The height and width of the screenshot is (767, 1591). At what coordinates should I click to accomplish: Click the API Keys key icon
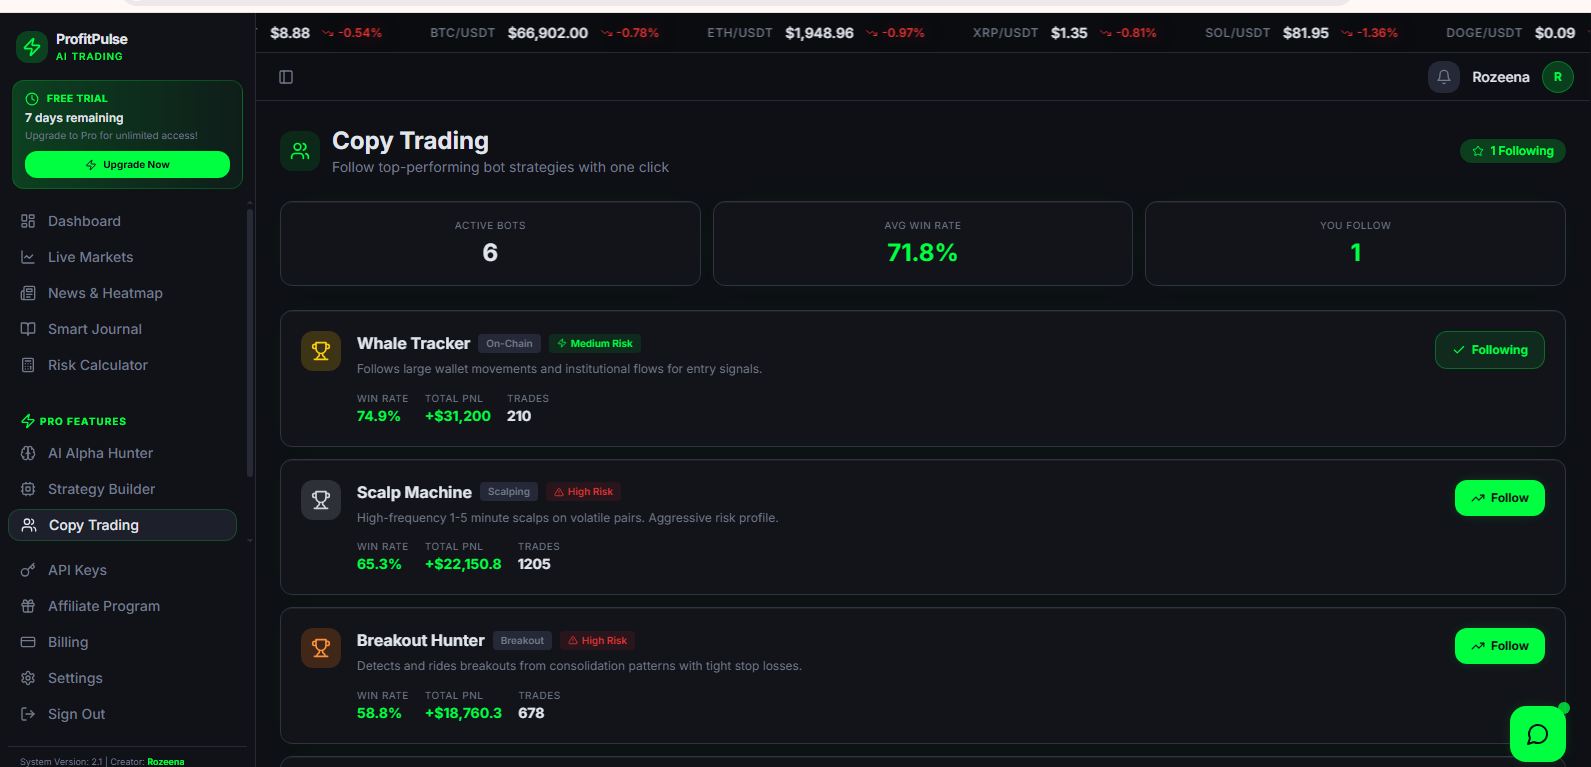coord(28,570)
